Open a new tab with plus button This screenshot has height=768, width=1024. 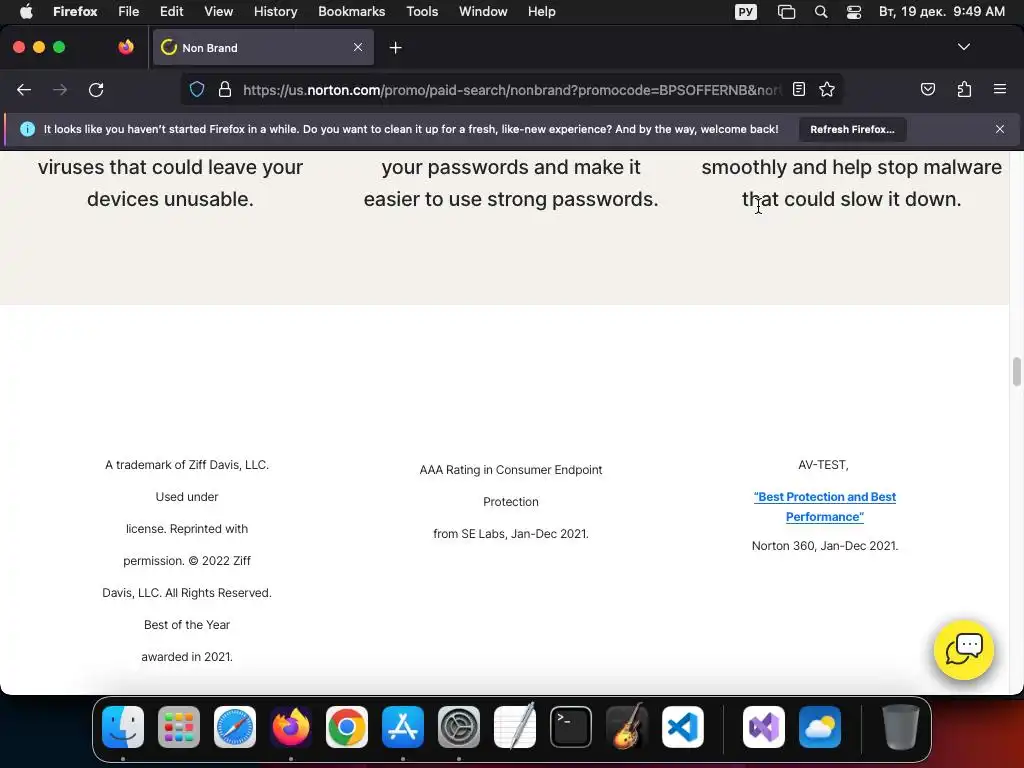click(395, 48)
